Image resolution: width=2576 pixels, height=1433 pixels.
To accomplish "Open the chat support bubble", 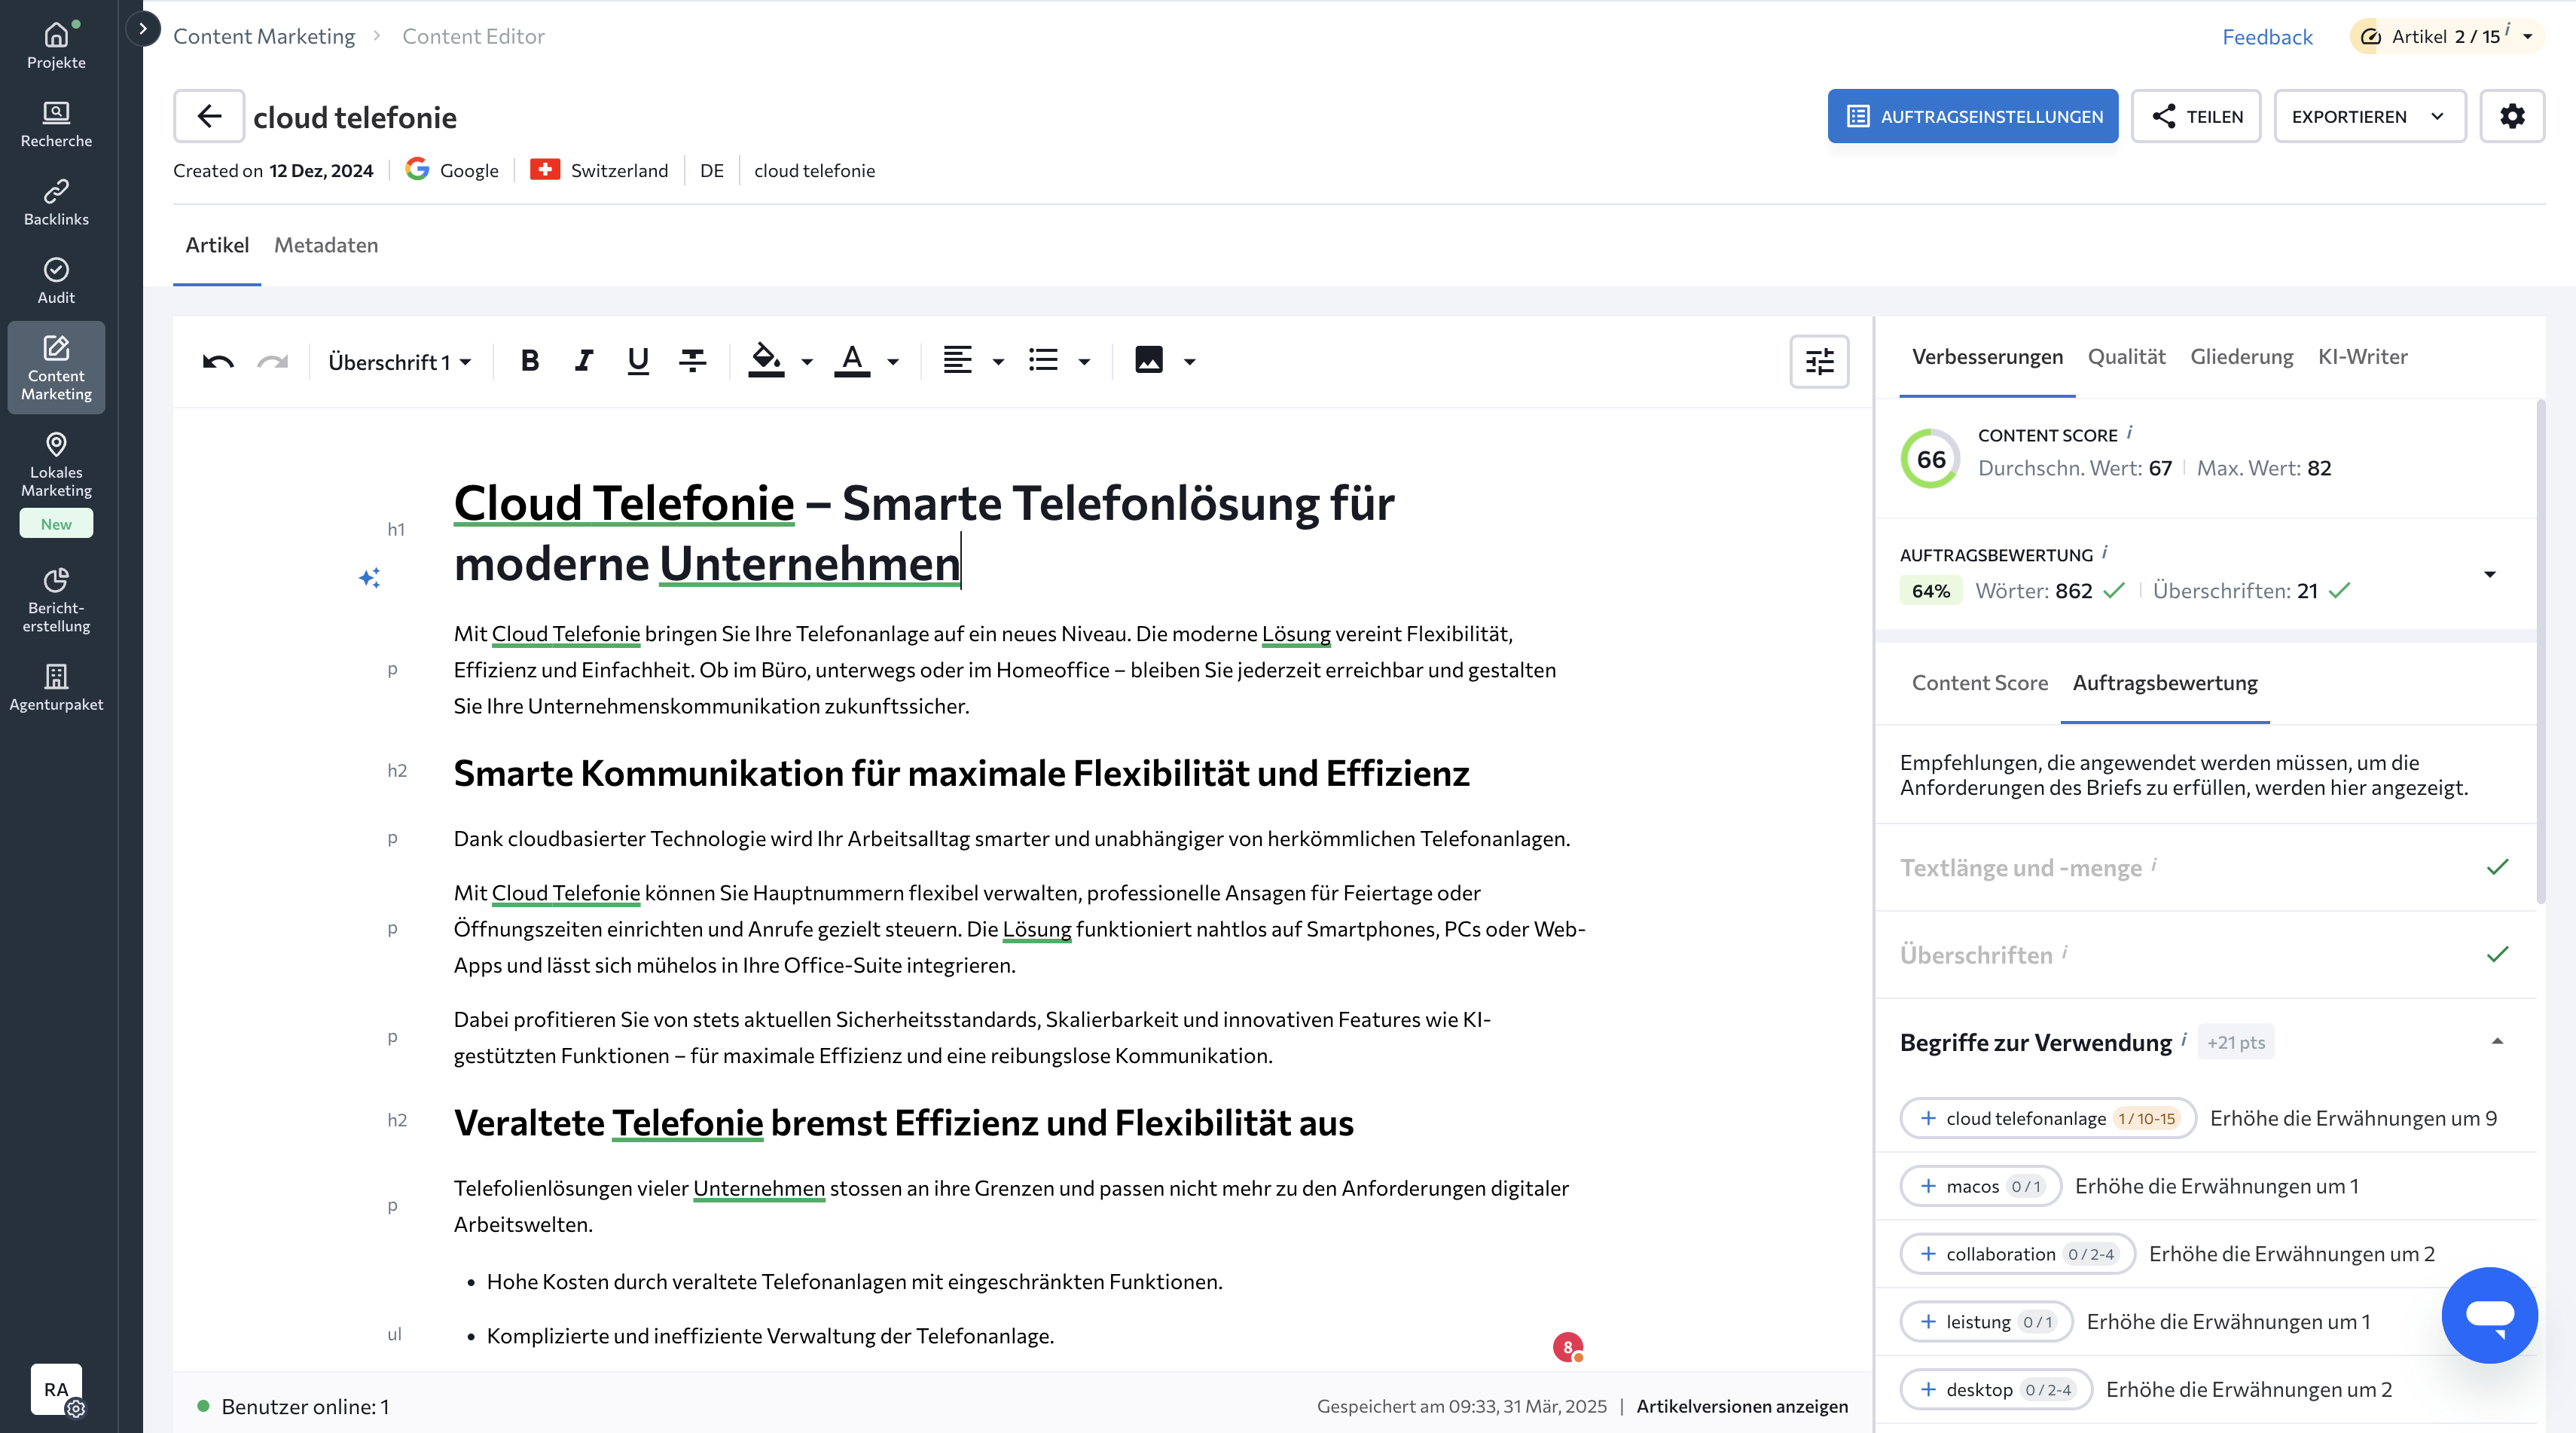I will click(x=2489, y=1314).
